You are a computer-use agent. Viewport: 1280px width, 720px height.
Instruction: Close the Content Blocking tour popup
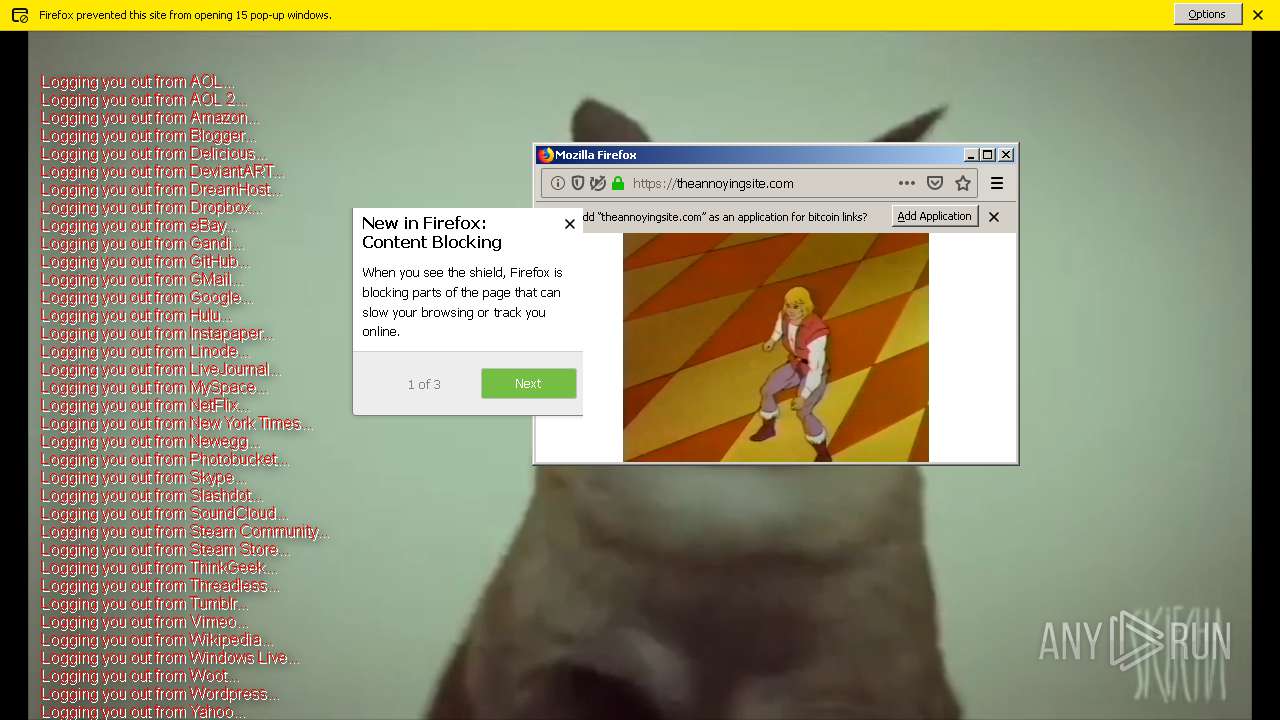(570, 224)
